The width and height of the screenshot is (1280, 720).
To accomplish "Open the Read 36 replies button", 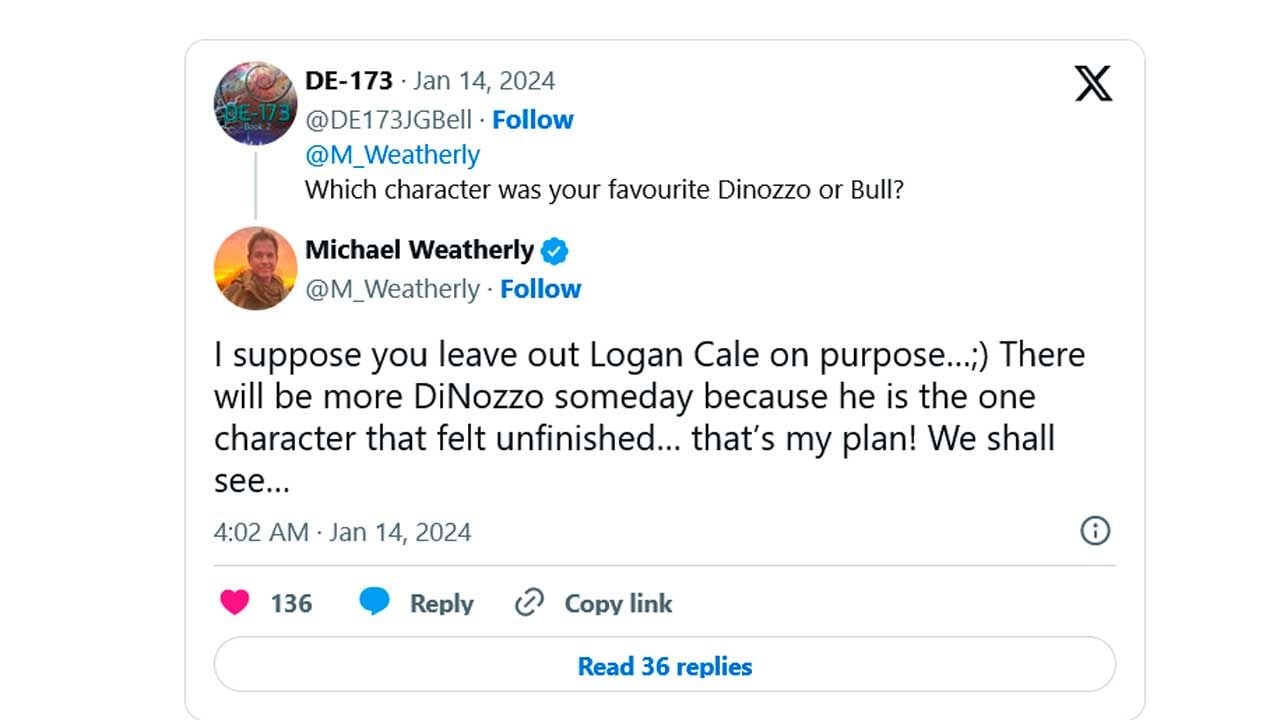I will pos(665,666).
